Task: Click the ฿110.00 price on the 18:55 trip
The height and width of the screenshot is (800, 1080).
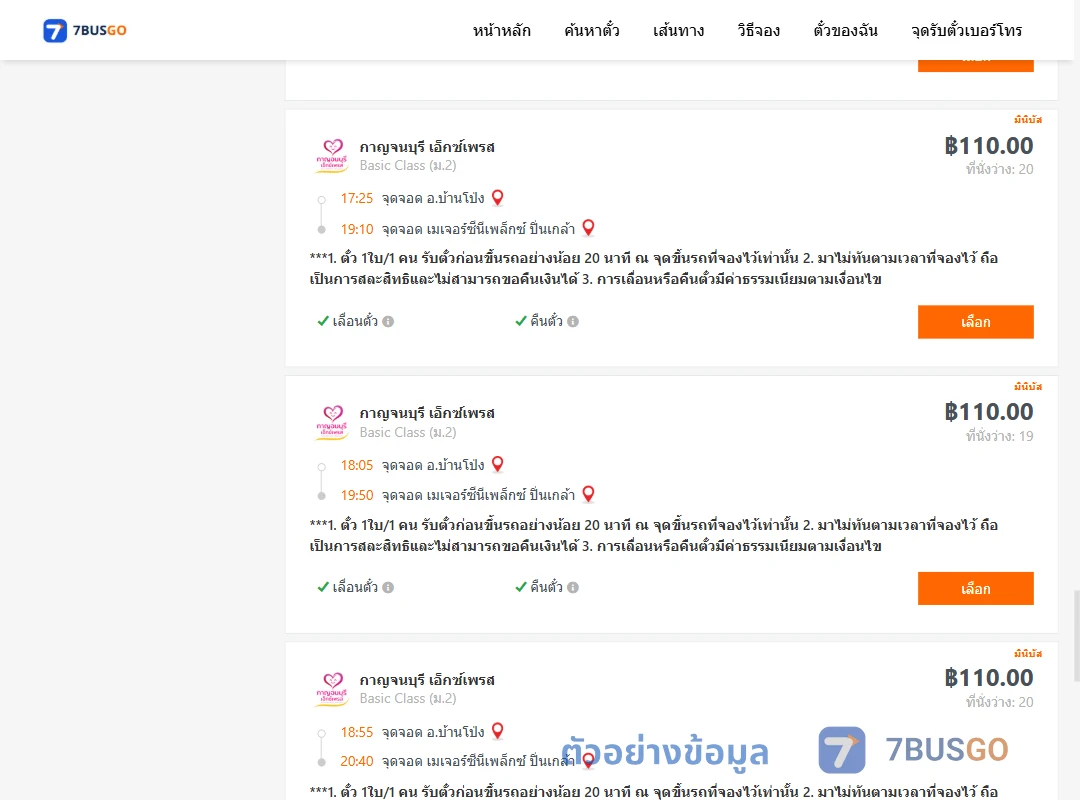Action: (x=988, y=677)
